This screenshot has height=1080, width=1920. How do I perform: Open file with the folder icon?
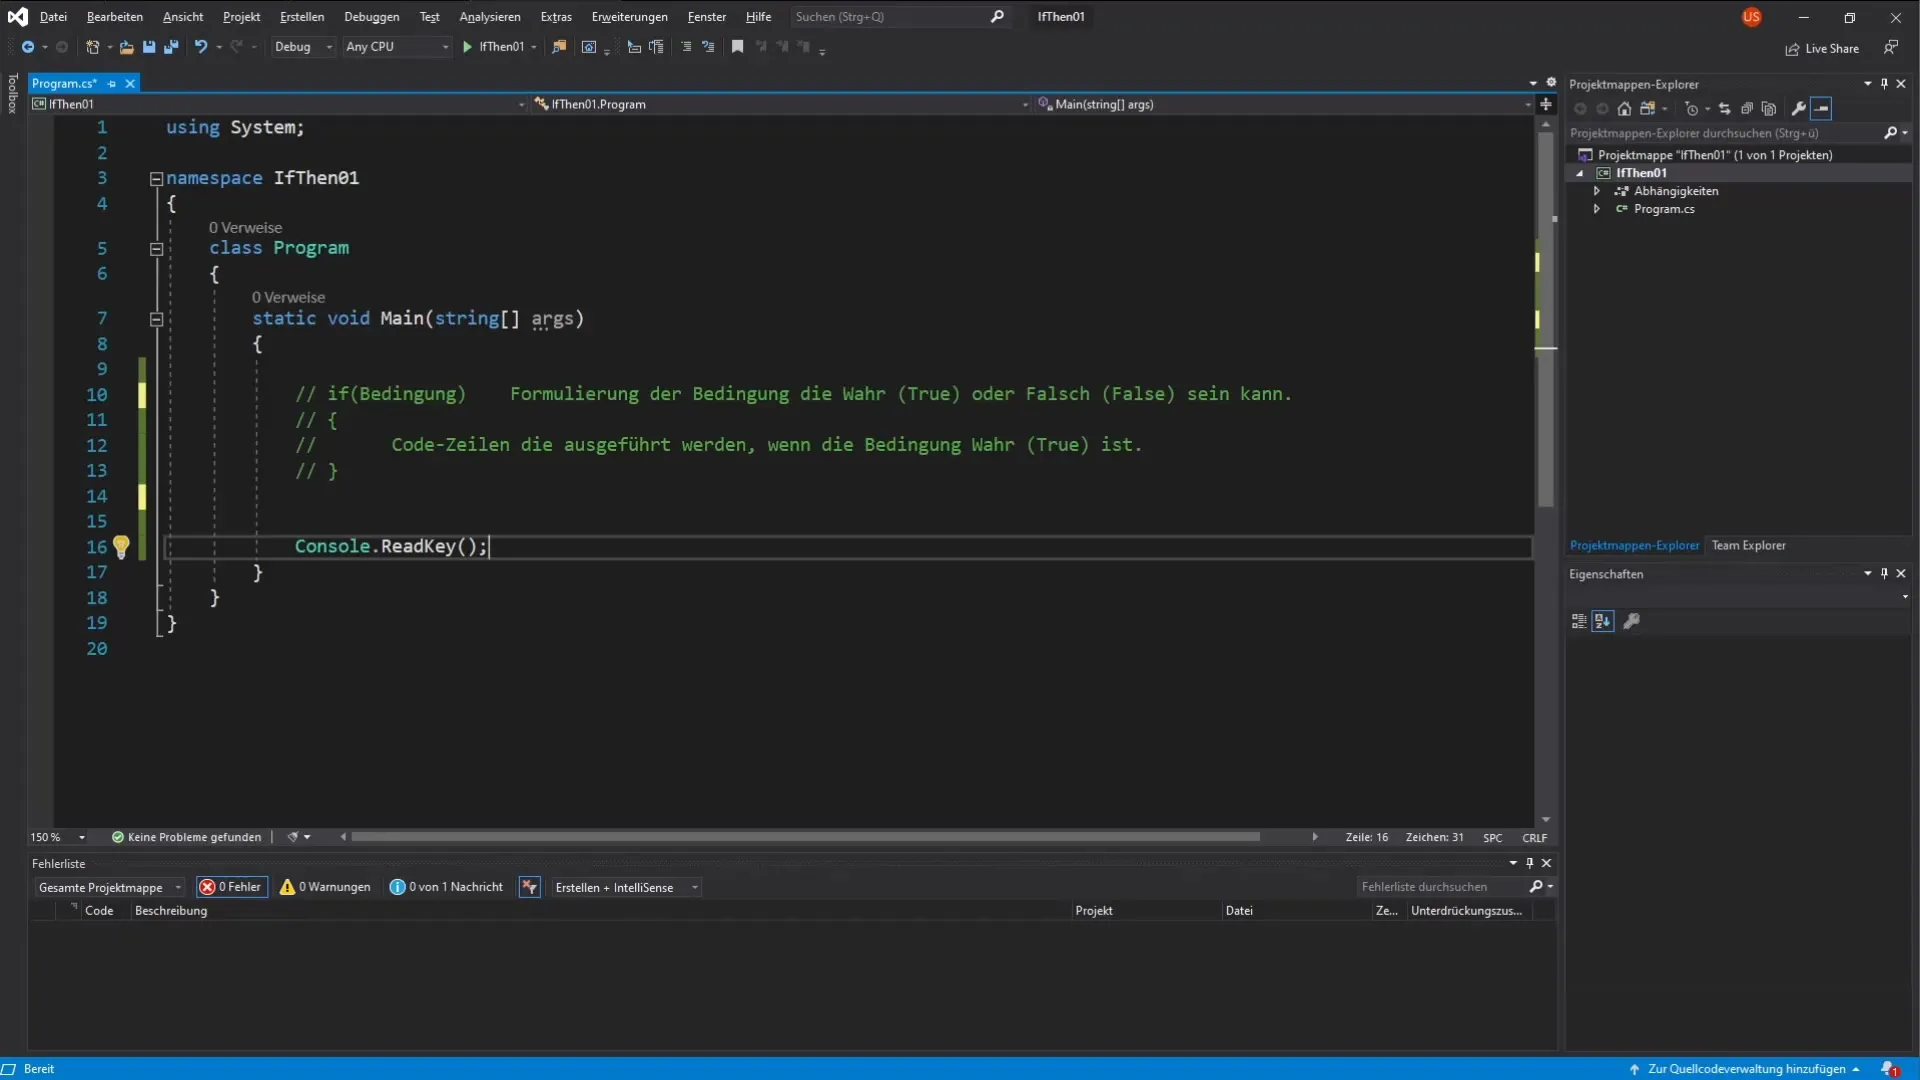126,47
